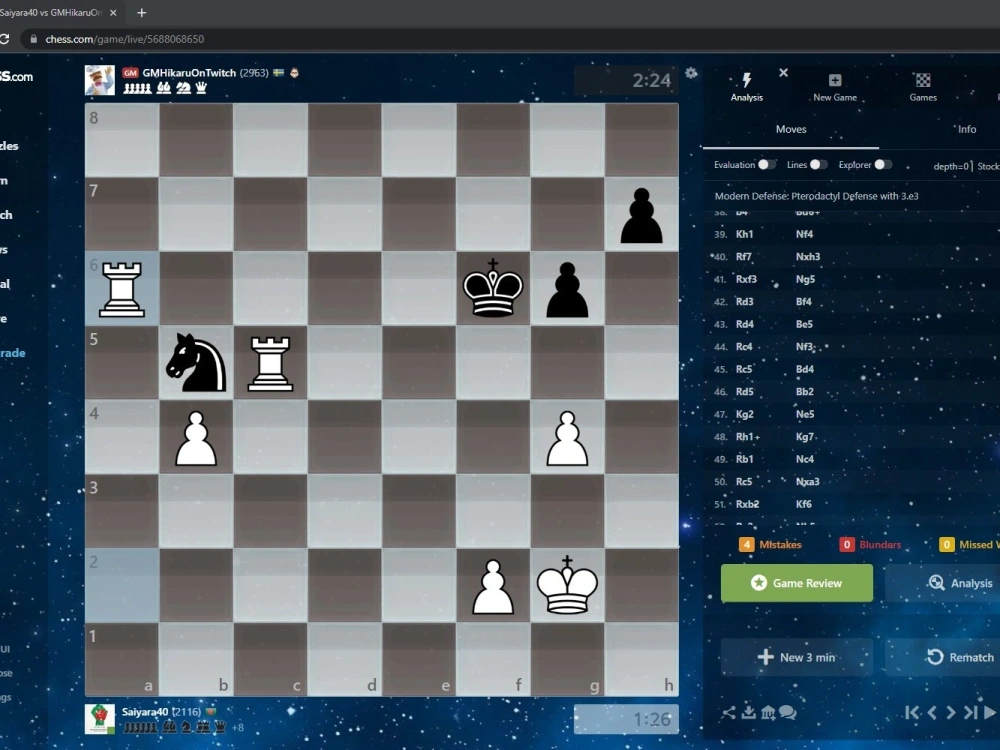Click move Kf6 in move list
The height and width of the screenshot is (750, 1000).
(x=804, y=504)
